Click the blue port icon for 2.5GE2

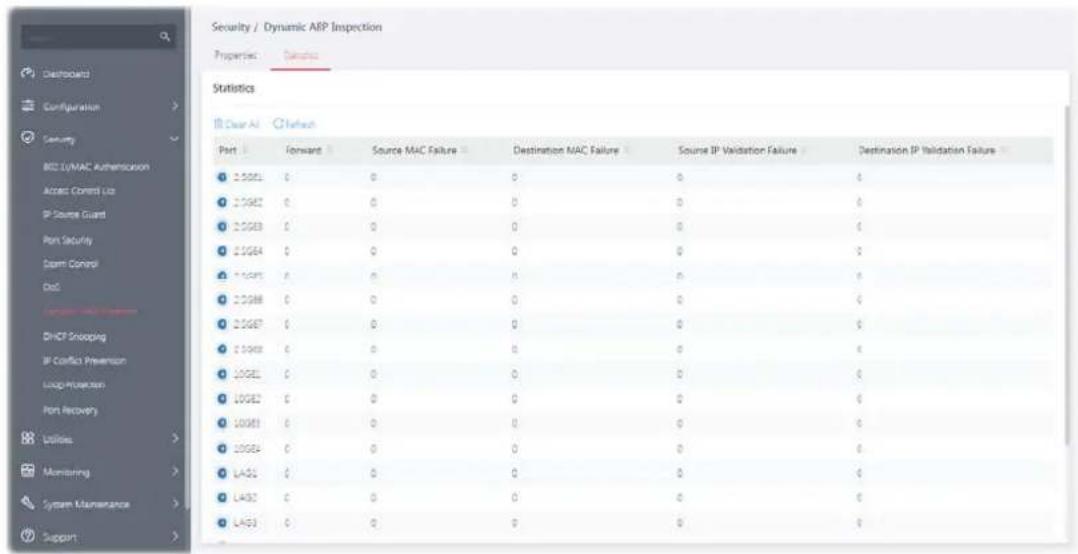point(221,201)
